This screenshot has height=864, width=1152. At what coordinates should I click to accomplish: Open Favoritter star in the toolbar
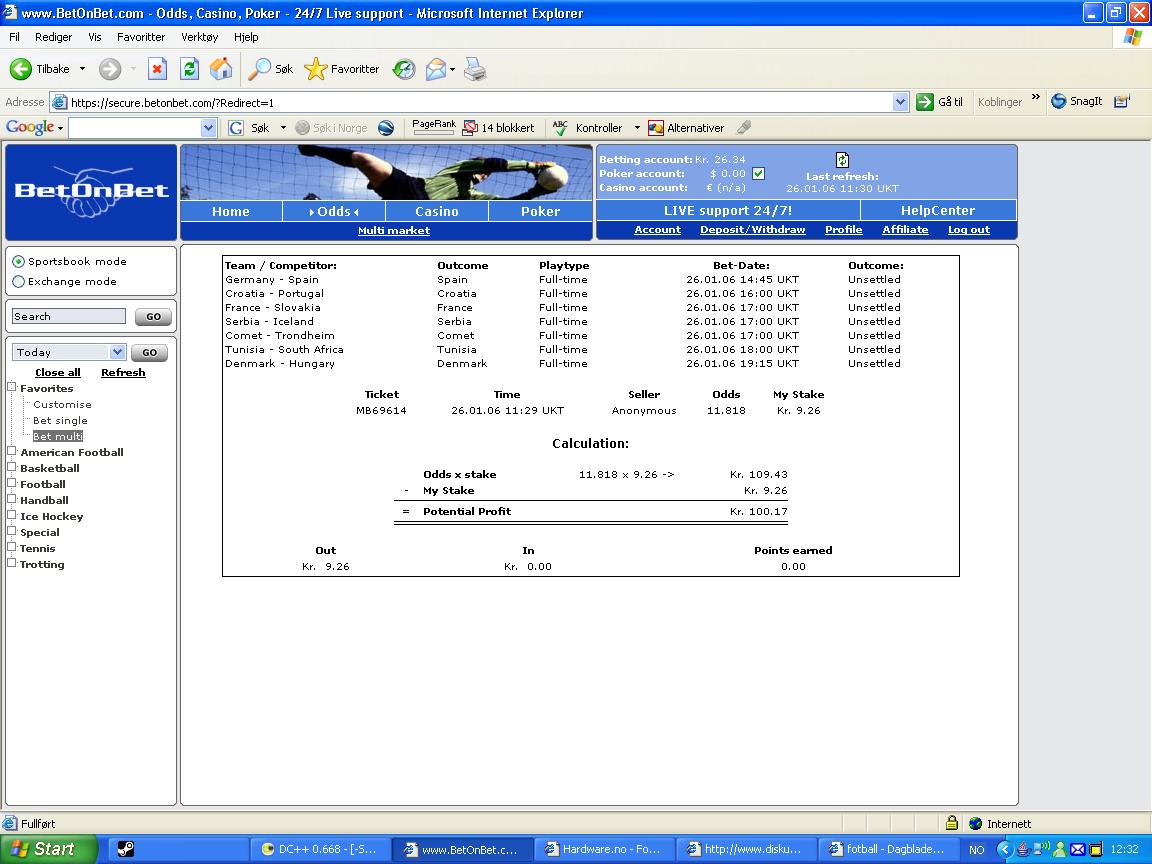[x=315, y=69]
